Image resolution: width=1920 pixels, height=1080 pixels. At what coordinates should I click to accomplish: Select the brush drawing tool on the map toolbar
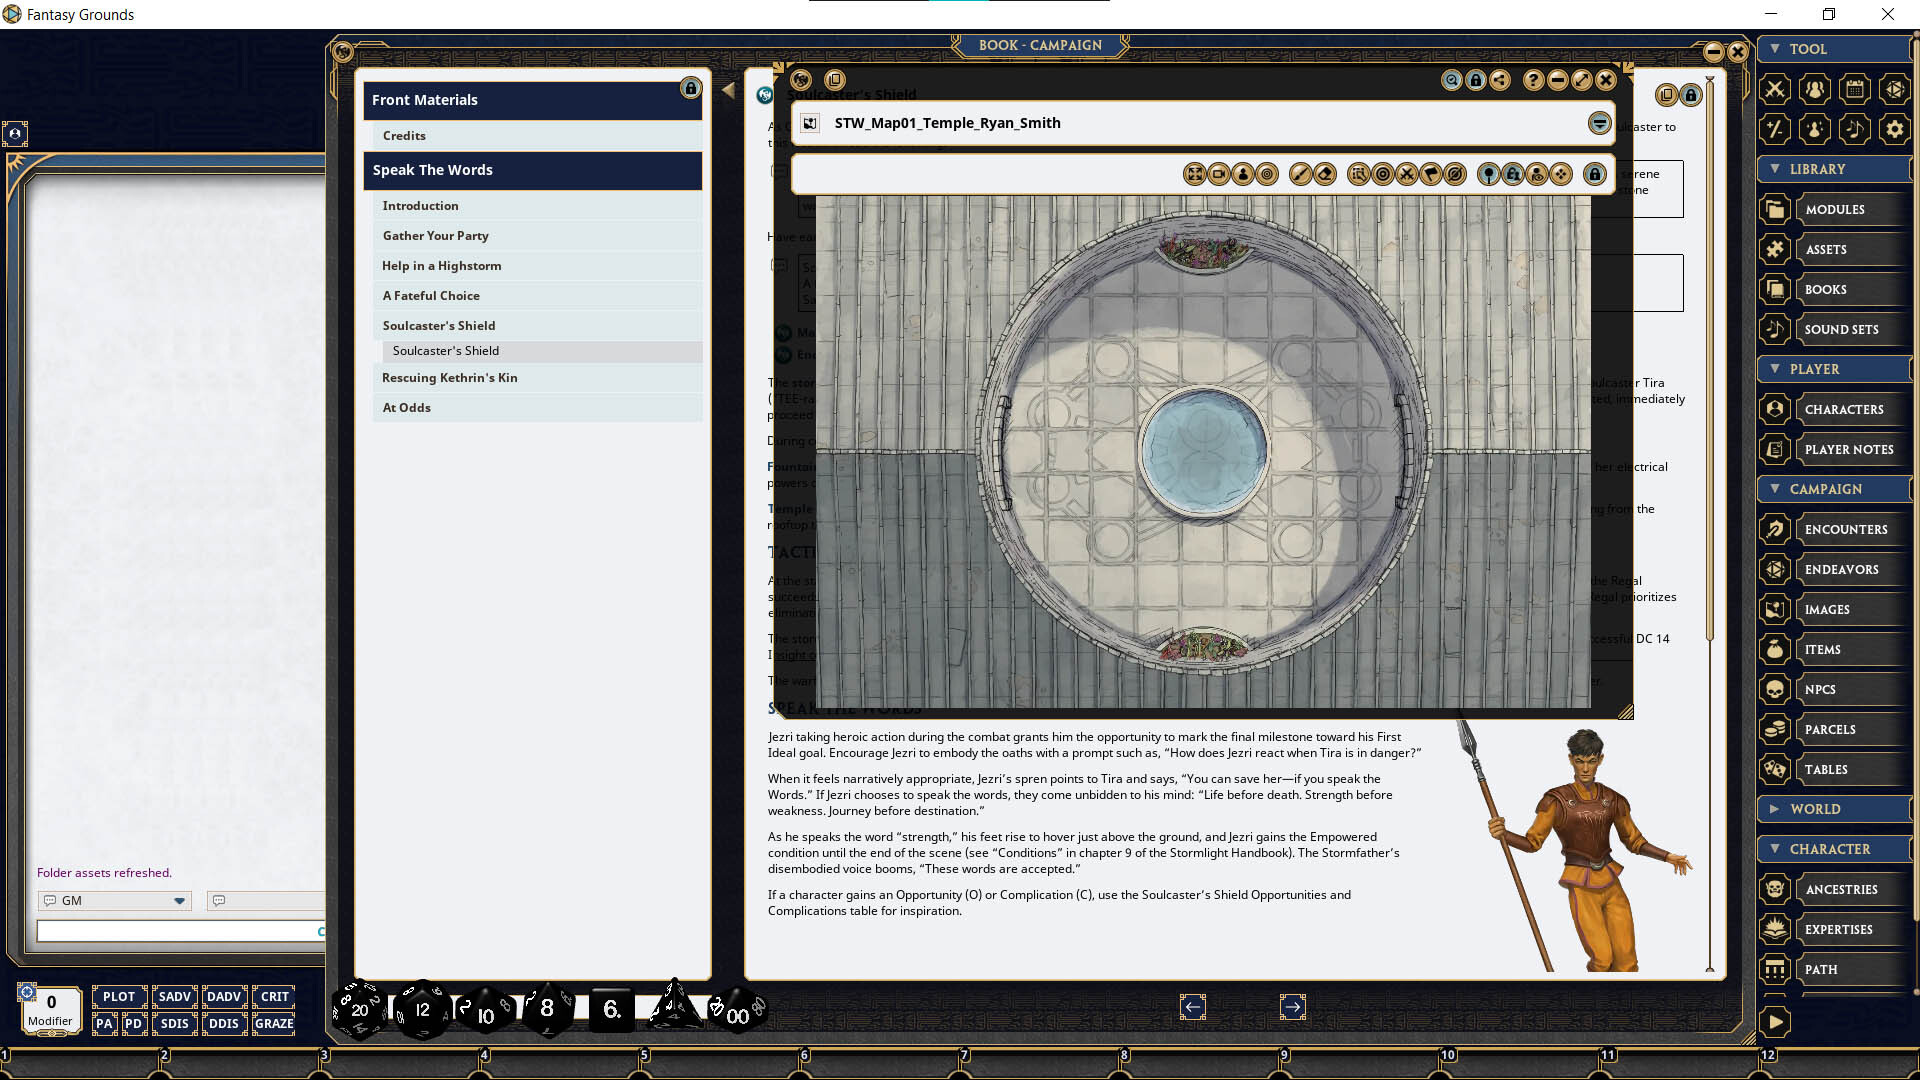1301,174
